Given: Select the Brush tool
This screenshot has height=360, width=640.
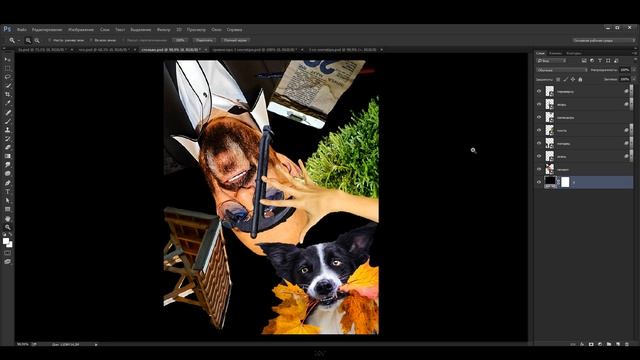Looking at the screenshot, I should pos(7,121).
